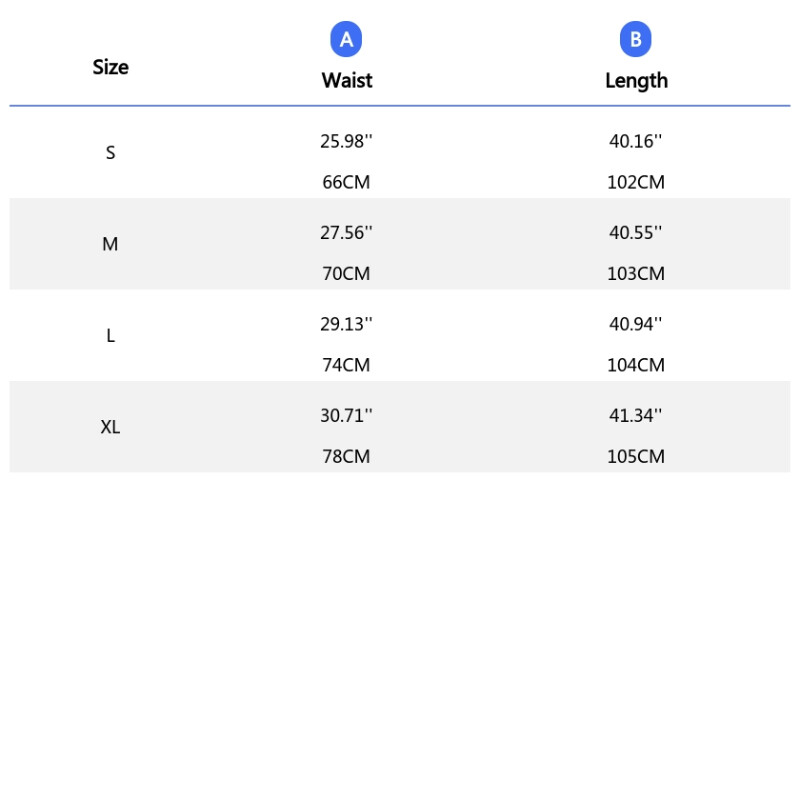This screenshot has width=800, height=800.
Task: Click the 40.55'' length value
Action: click(x=636, y=233)
